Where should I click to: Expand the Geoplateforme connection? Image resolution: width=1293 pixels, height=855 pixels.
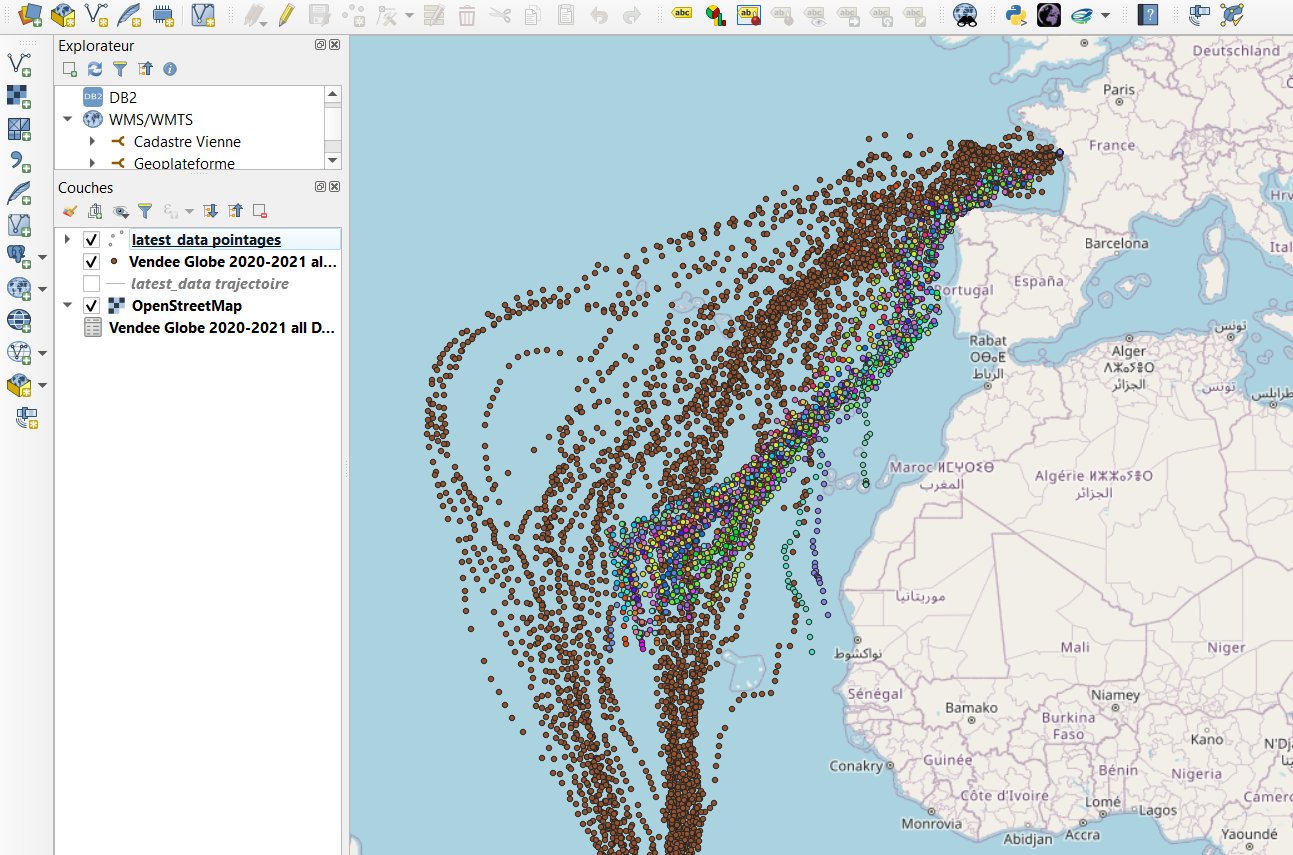pos(92,164)
